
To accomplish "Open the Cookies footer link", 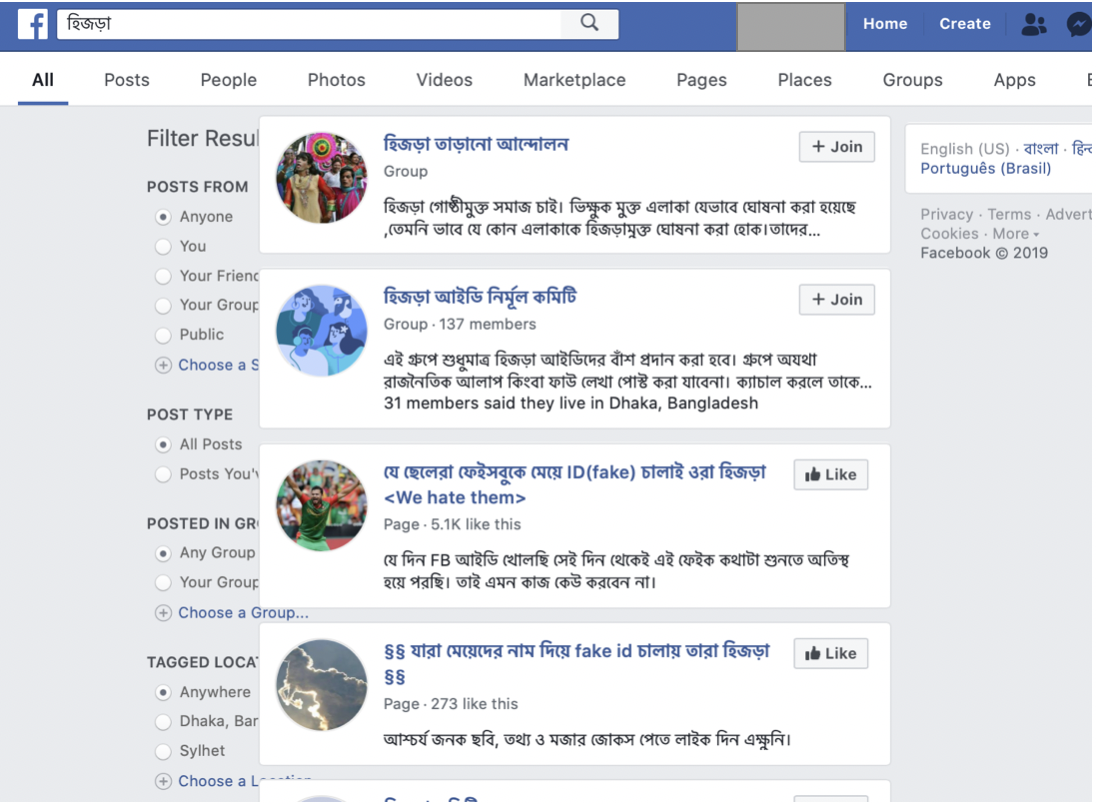I will pos(949,234).
